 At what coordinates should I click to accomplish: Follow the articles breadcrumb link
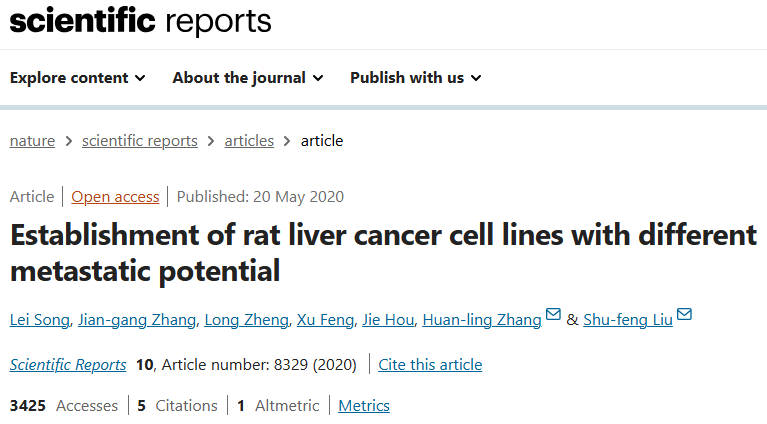pyautogui.click(x=249, y=141)
